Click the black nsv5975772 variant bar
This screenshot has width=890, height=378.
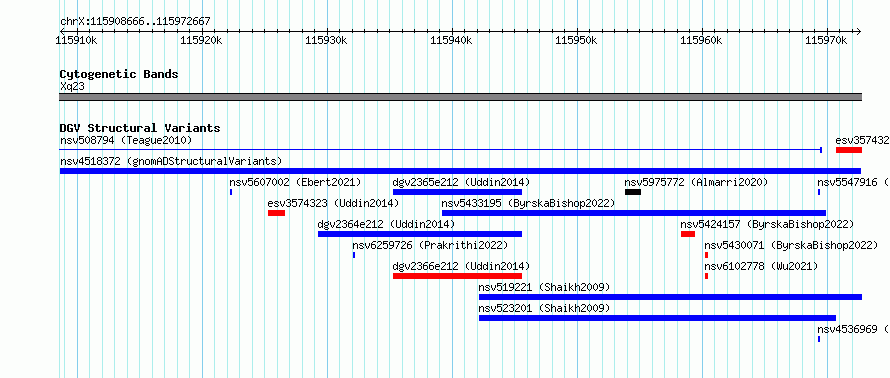tap(633, 192)
